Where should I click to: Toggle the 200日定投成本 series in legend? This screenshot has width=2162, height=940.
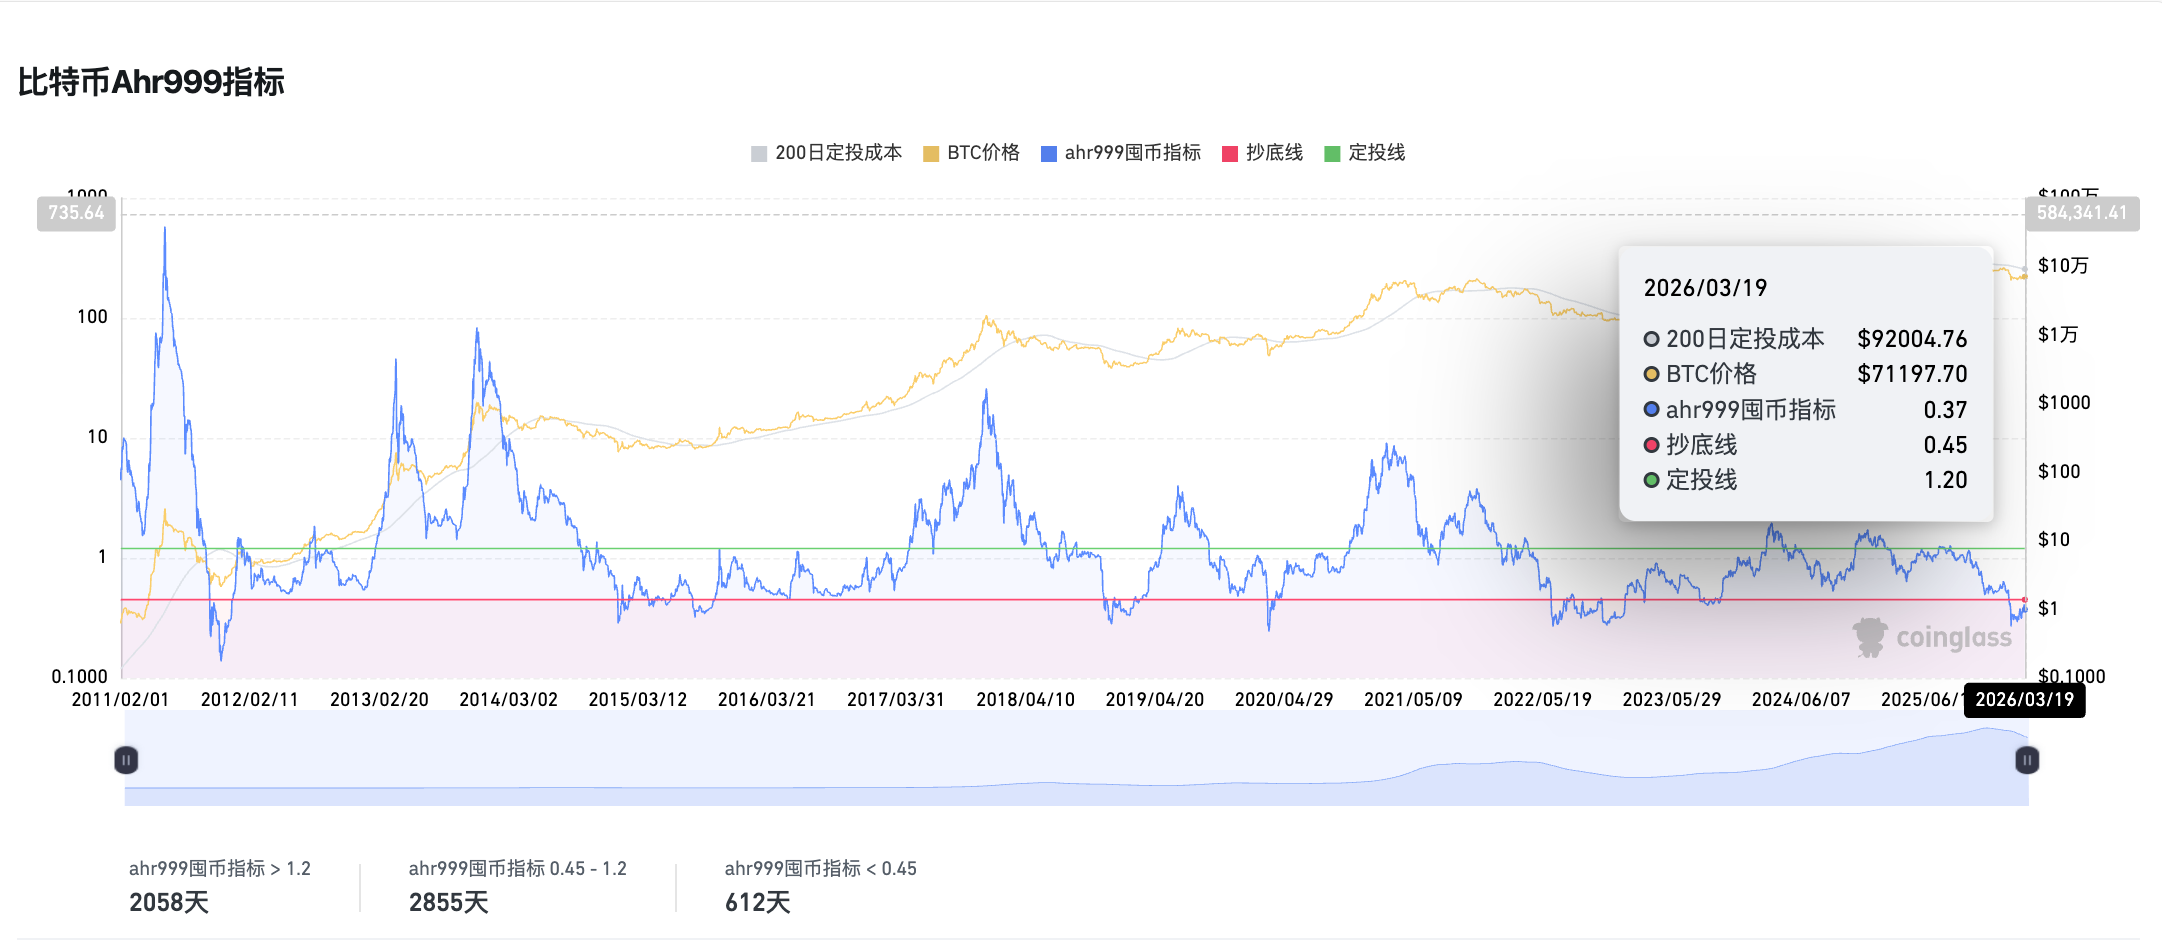click(828, 152)
